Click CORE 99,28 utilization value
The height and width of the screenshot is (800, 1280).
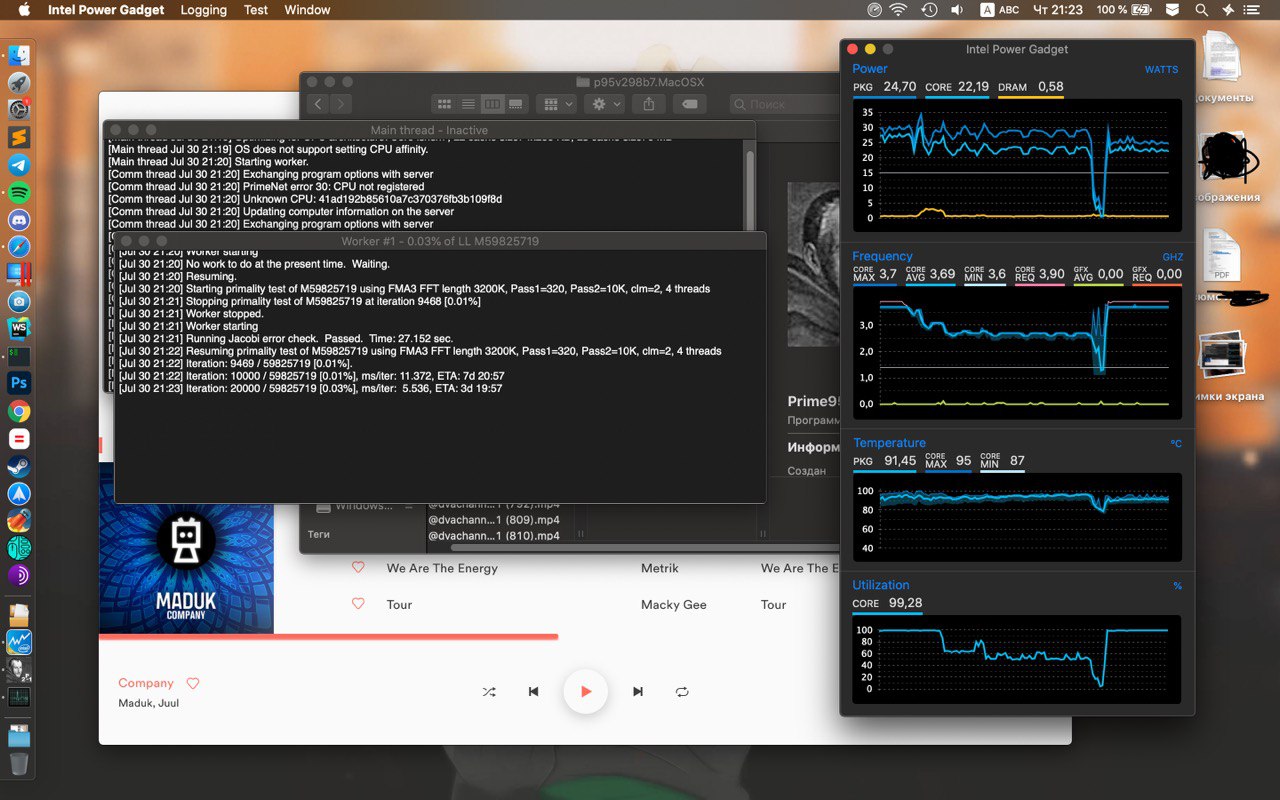pyautogui.click(x=887, y=603)
